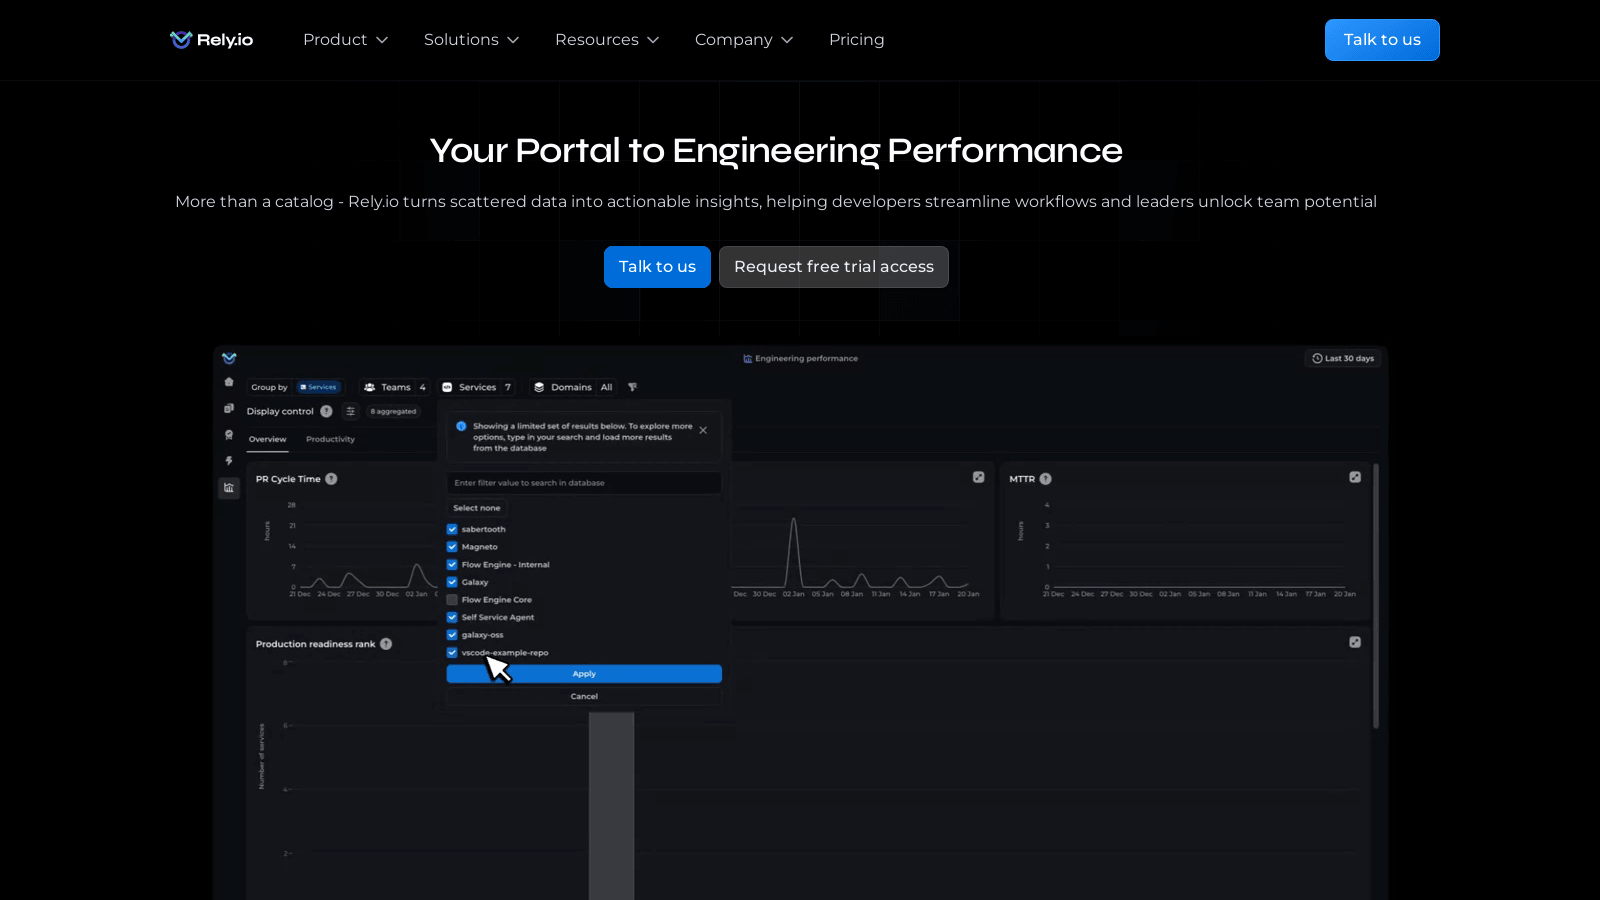Image resolution: width=1600 pixels, height=900 pixels.
Task: Click the dashboard logo icon in sidebar
Action: [229, 358]
